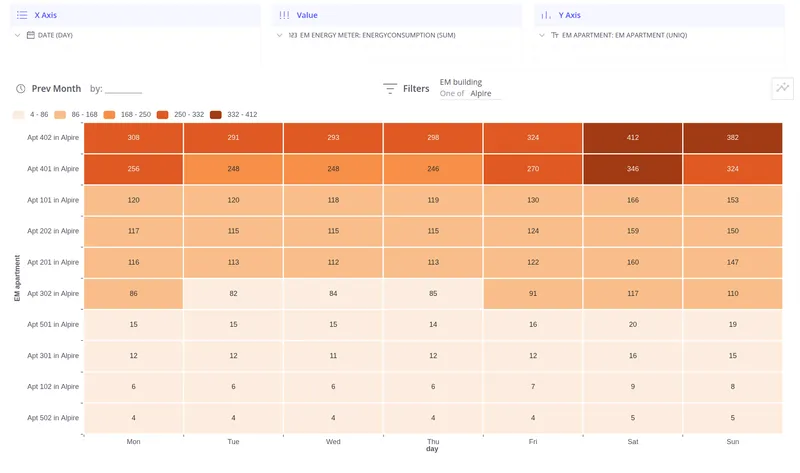Image resolution: width=800 pixels, height=473 pixels.
Task: Click the 'Apt 302 in Alpire' row label
Action: [53, 293]
